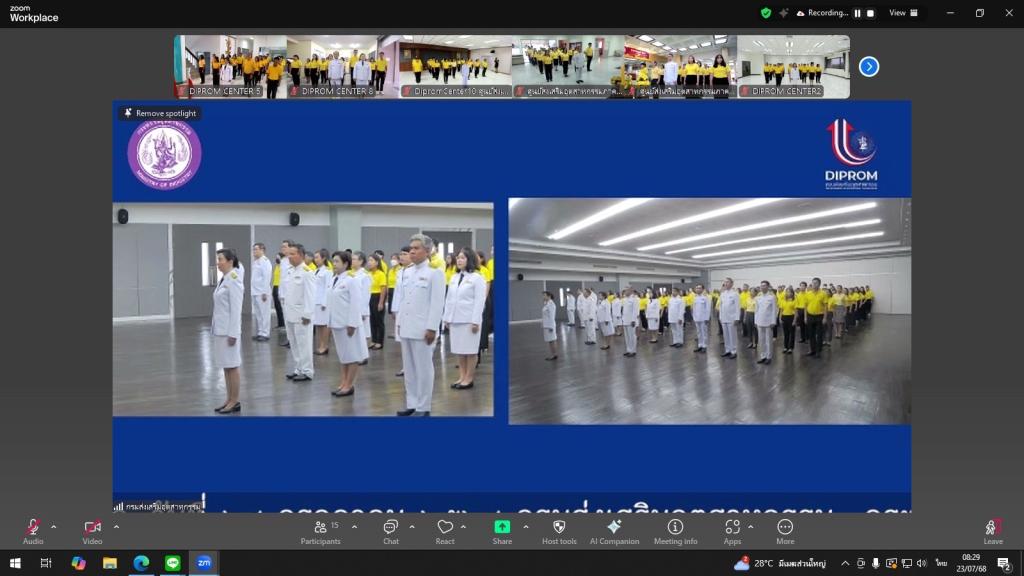1024x576 pixels.
Task: Open the React heart menu
Action: coord(445,531)
